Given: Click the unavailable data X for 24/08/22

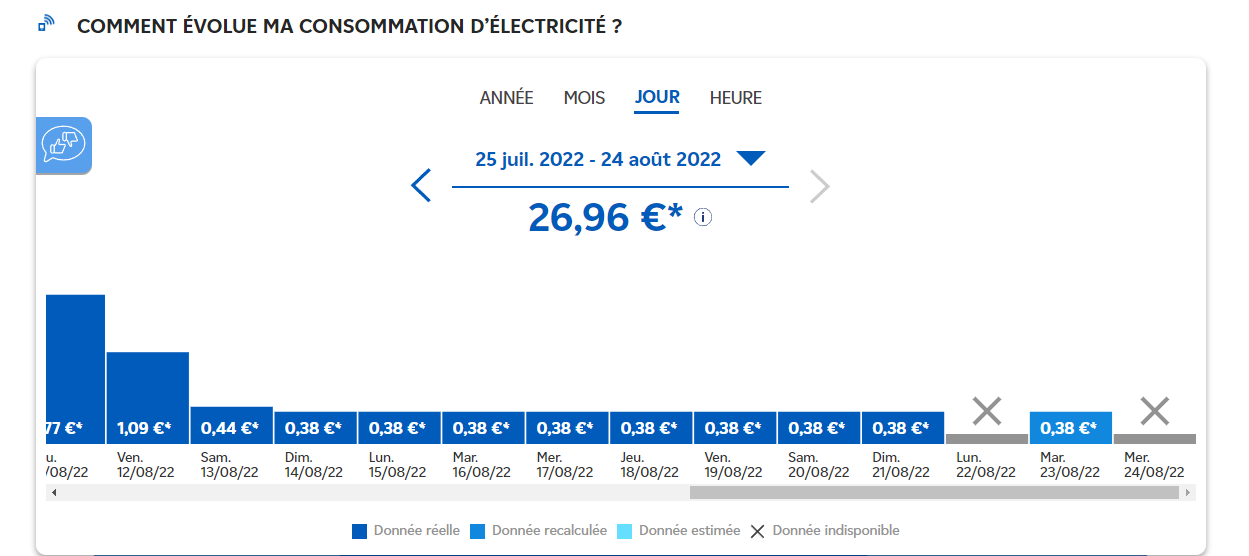Looking at the screenshot, I should (1155, 411).
